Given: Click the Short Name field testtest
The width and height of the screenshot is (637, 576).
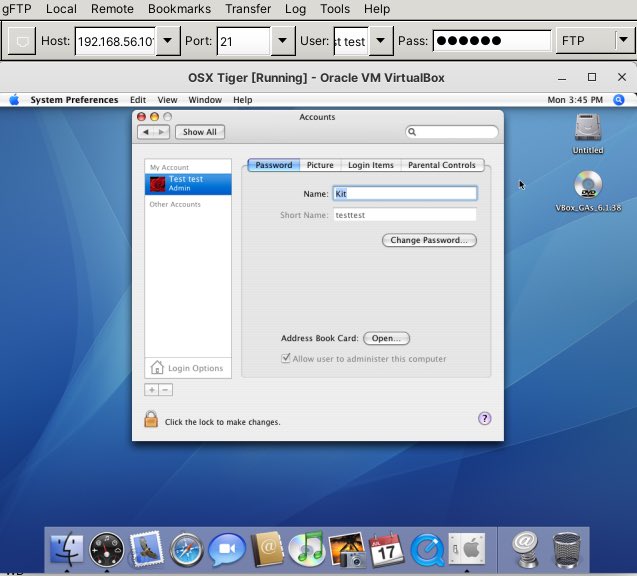Looking at the screenshot, I should (405, 215).
